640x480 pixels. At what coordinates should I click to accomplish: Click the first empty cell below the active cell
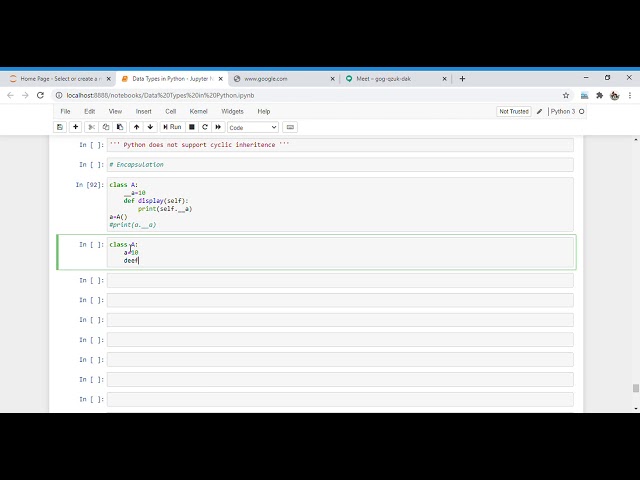(x=340, y=280)
